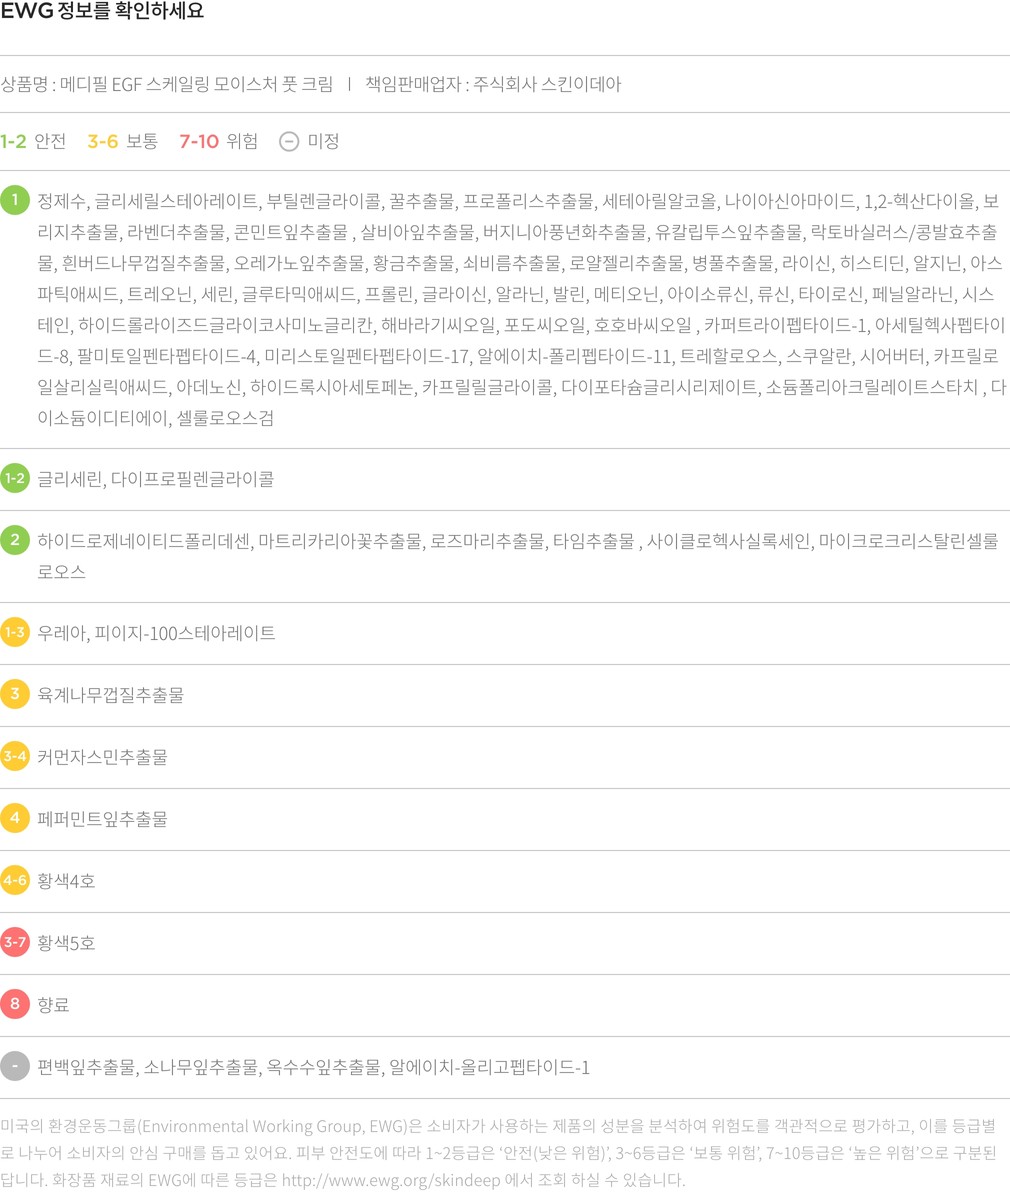Click the 페퍼민트잎추출물 ingredient
The height and width of the screenshot is (1193, 1010).
point(102,819)
